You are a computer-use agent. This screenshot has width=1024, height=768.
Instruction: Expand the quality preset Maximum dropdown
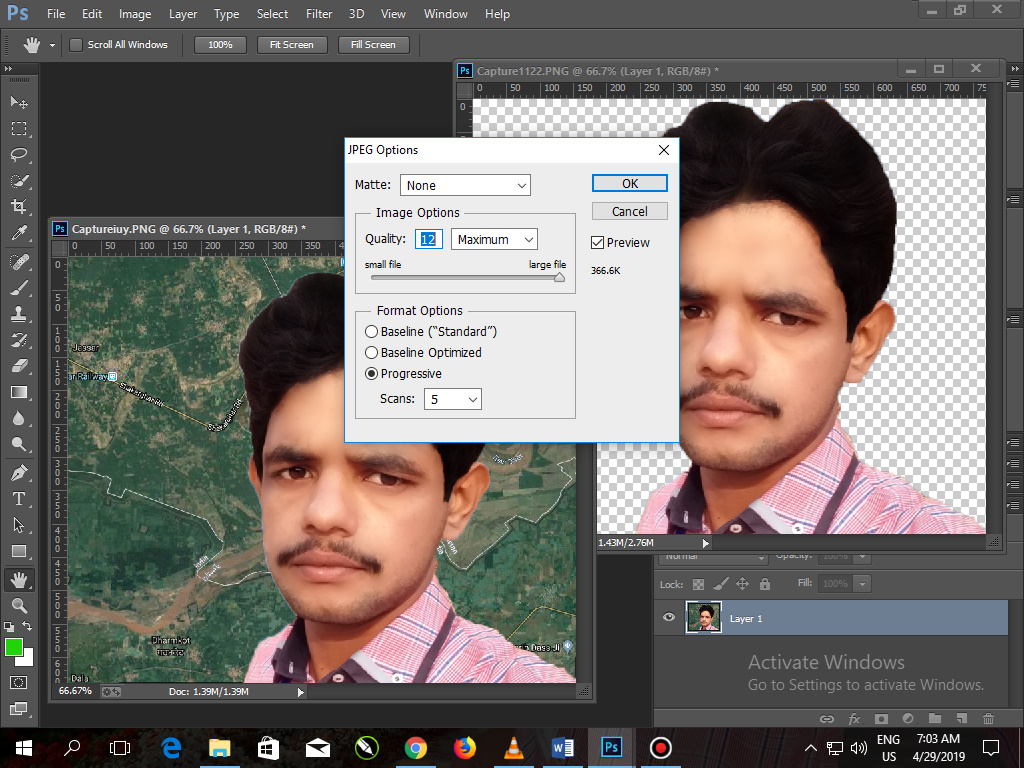coord(494,239)
